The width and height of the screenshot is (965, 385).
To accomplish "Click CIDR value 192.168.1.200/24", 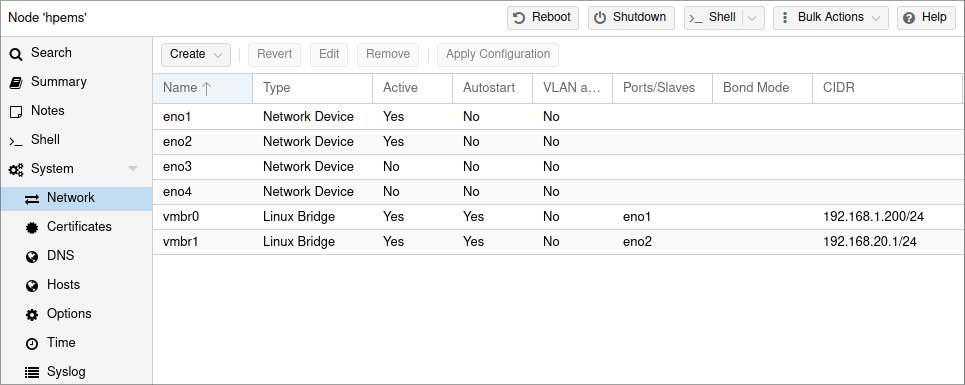I will 873,217.
